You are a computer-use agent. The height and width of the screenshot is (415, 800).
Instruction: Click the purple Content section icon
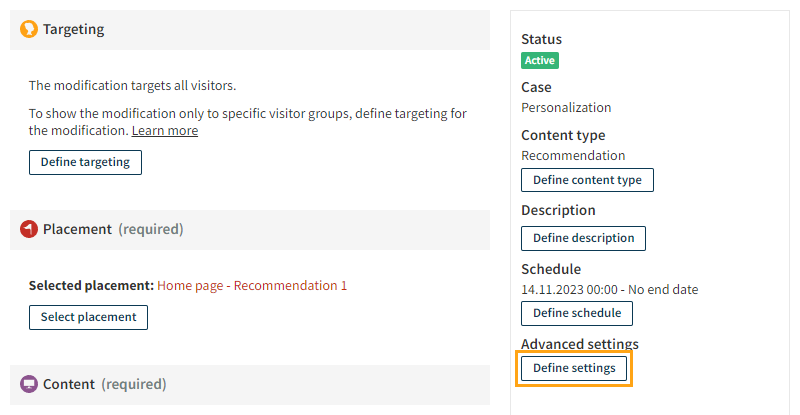29,384
